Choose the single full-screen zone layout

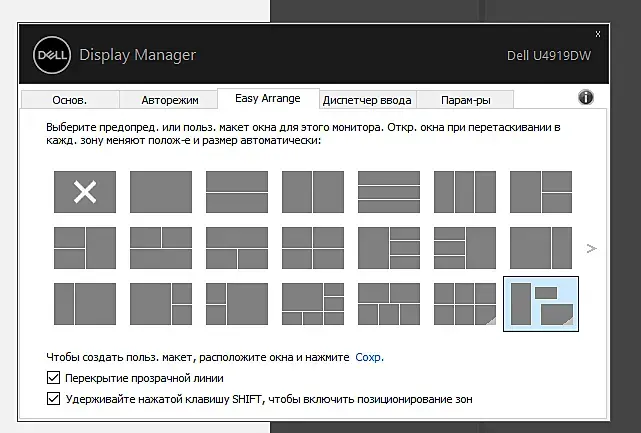point(161,192)
